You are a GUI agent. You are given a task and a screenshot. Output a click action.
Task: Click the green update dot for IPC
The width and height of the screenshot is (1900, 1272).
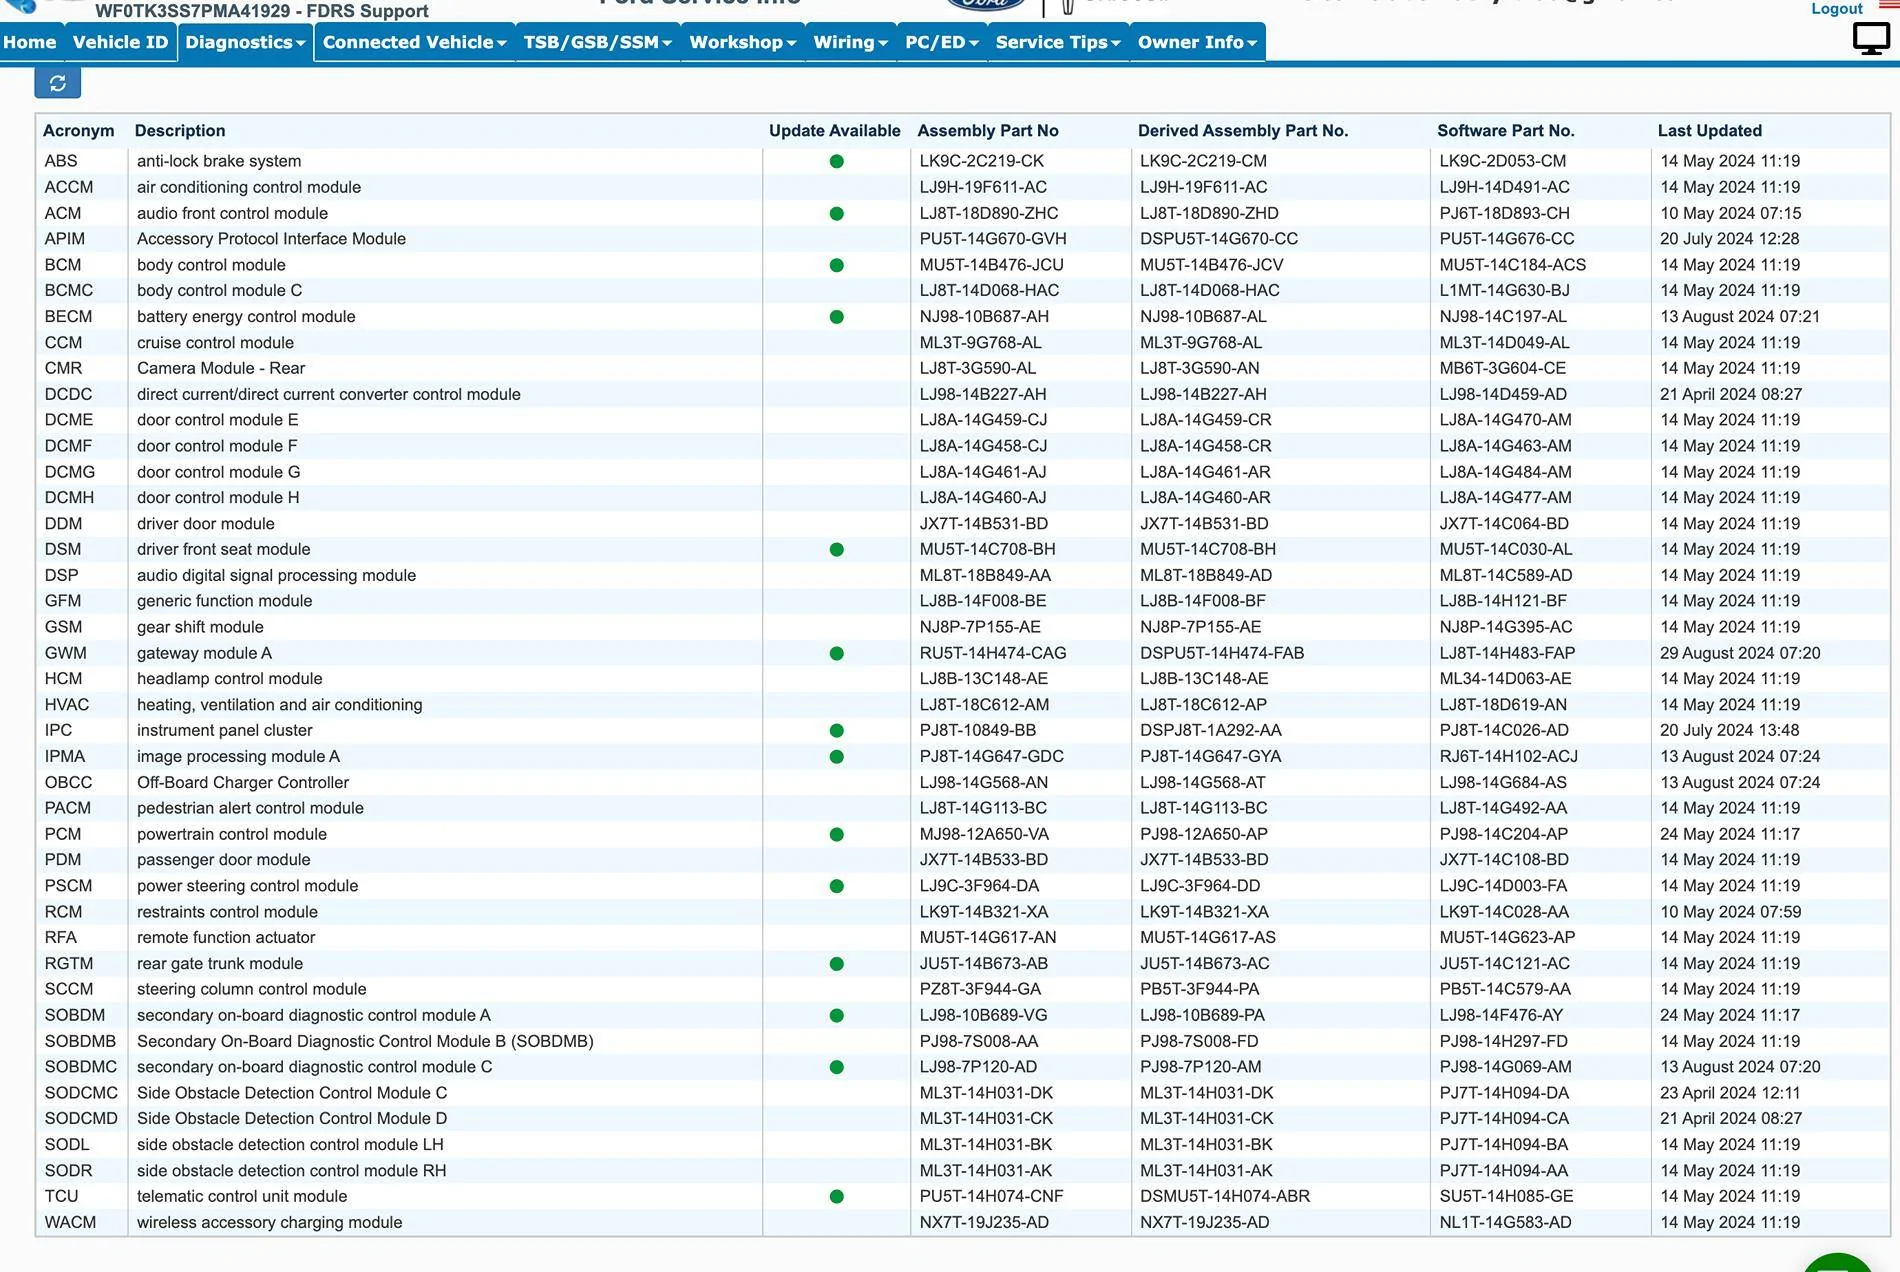[x=837, y=731]
